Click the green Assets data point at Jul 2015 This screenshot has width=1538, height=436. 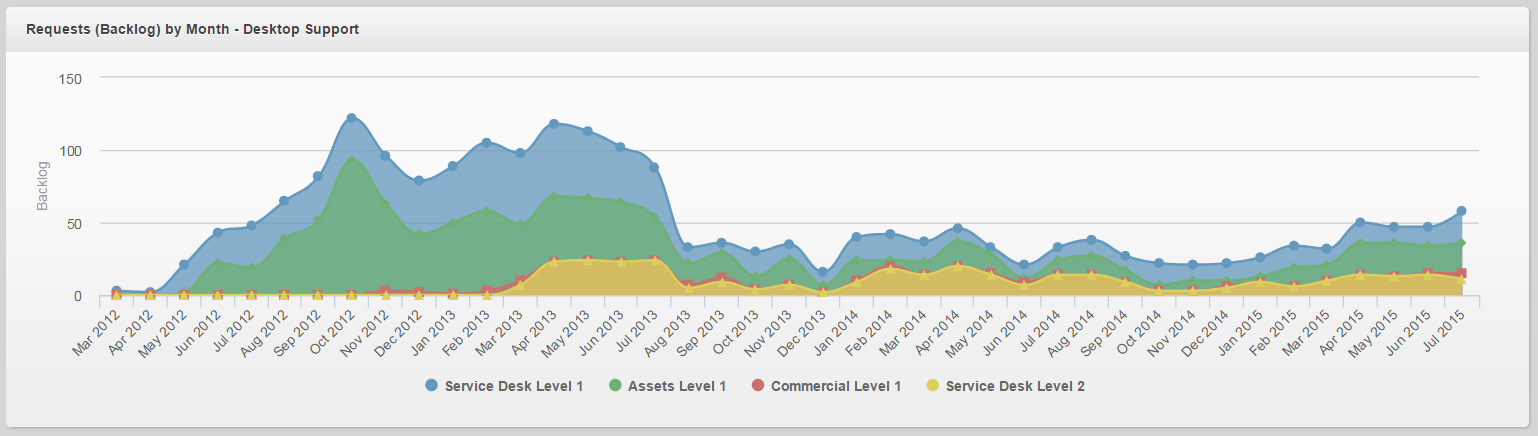tap(1461, 243)
